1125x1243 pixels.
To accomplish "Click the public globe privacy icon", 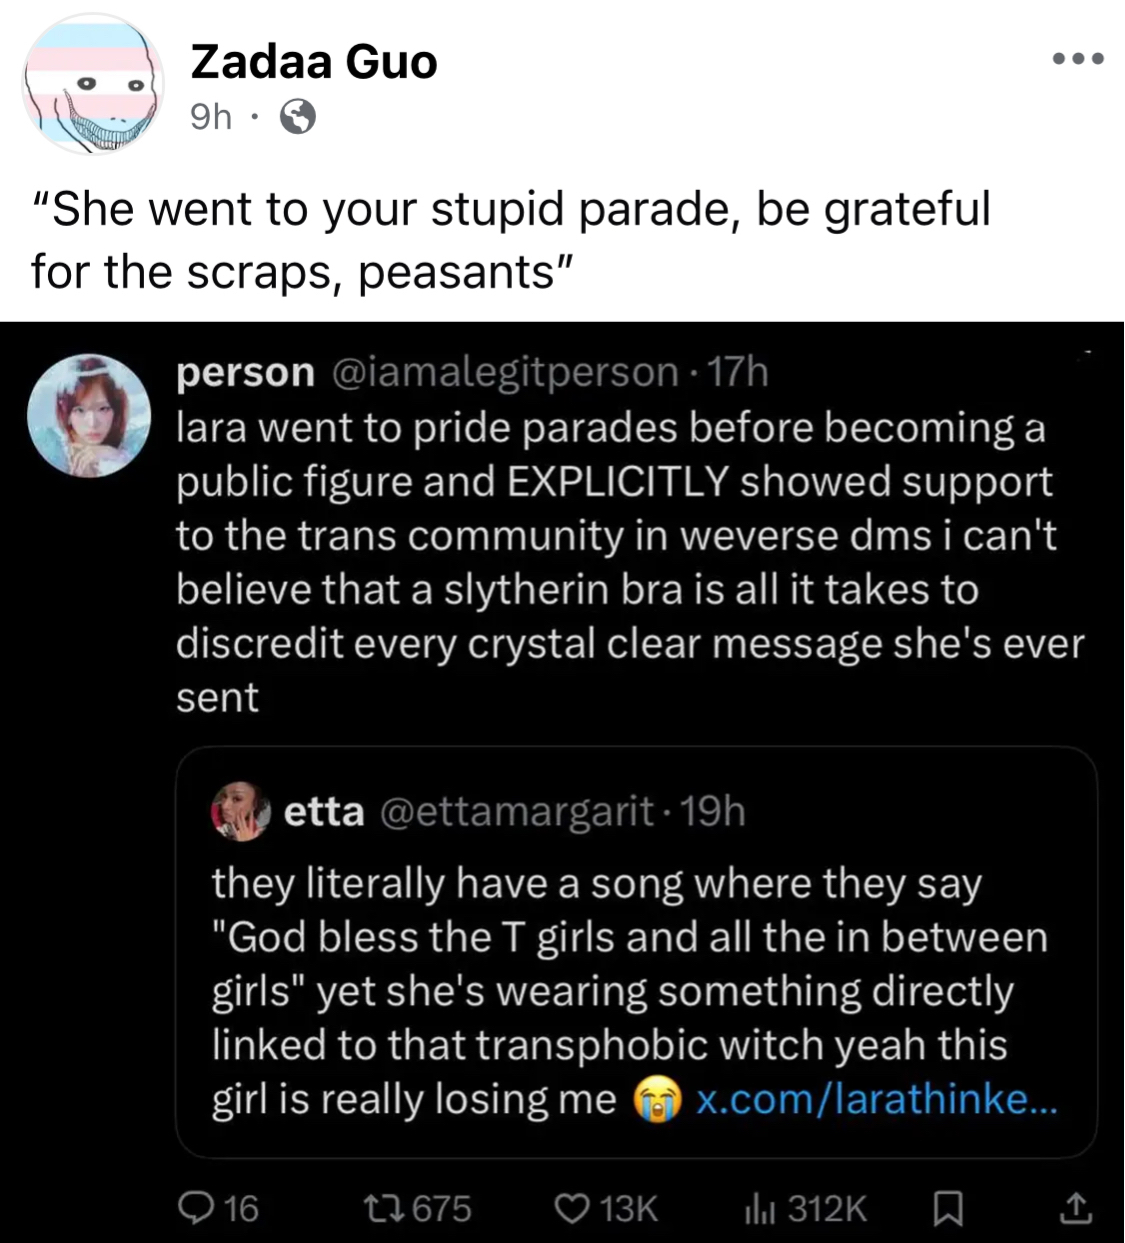I will click(x=297, y=118).
